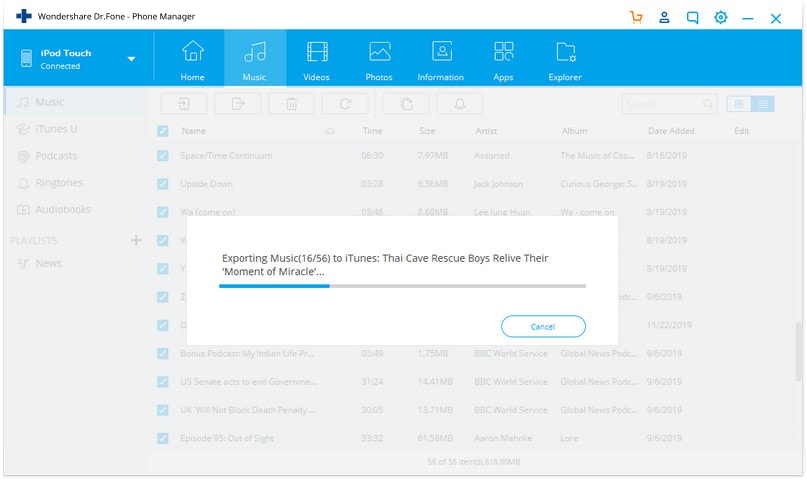
Task: Sort by Artist column header
Action: (x=486, y=131)
